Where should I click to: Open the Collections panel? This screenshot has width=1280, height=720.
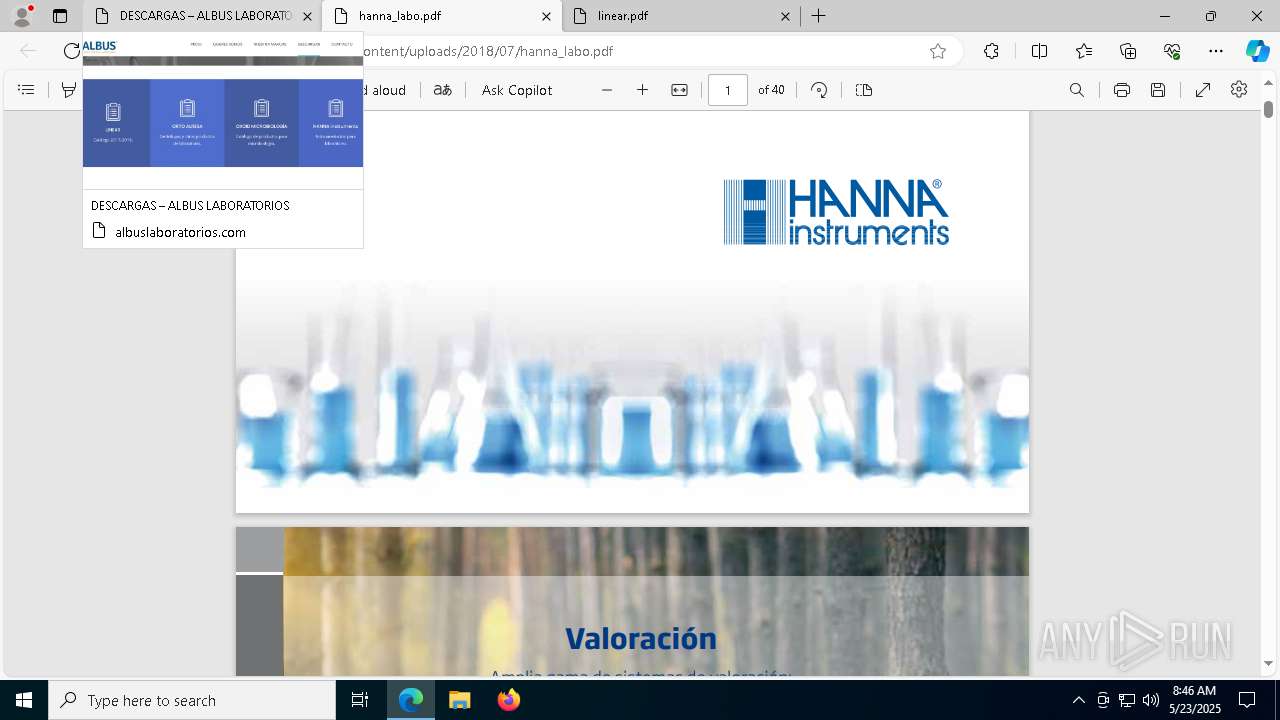click(1128, 51)
